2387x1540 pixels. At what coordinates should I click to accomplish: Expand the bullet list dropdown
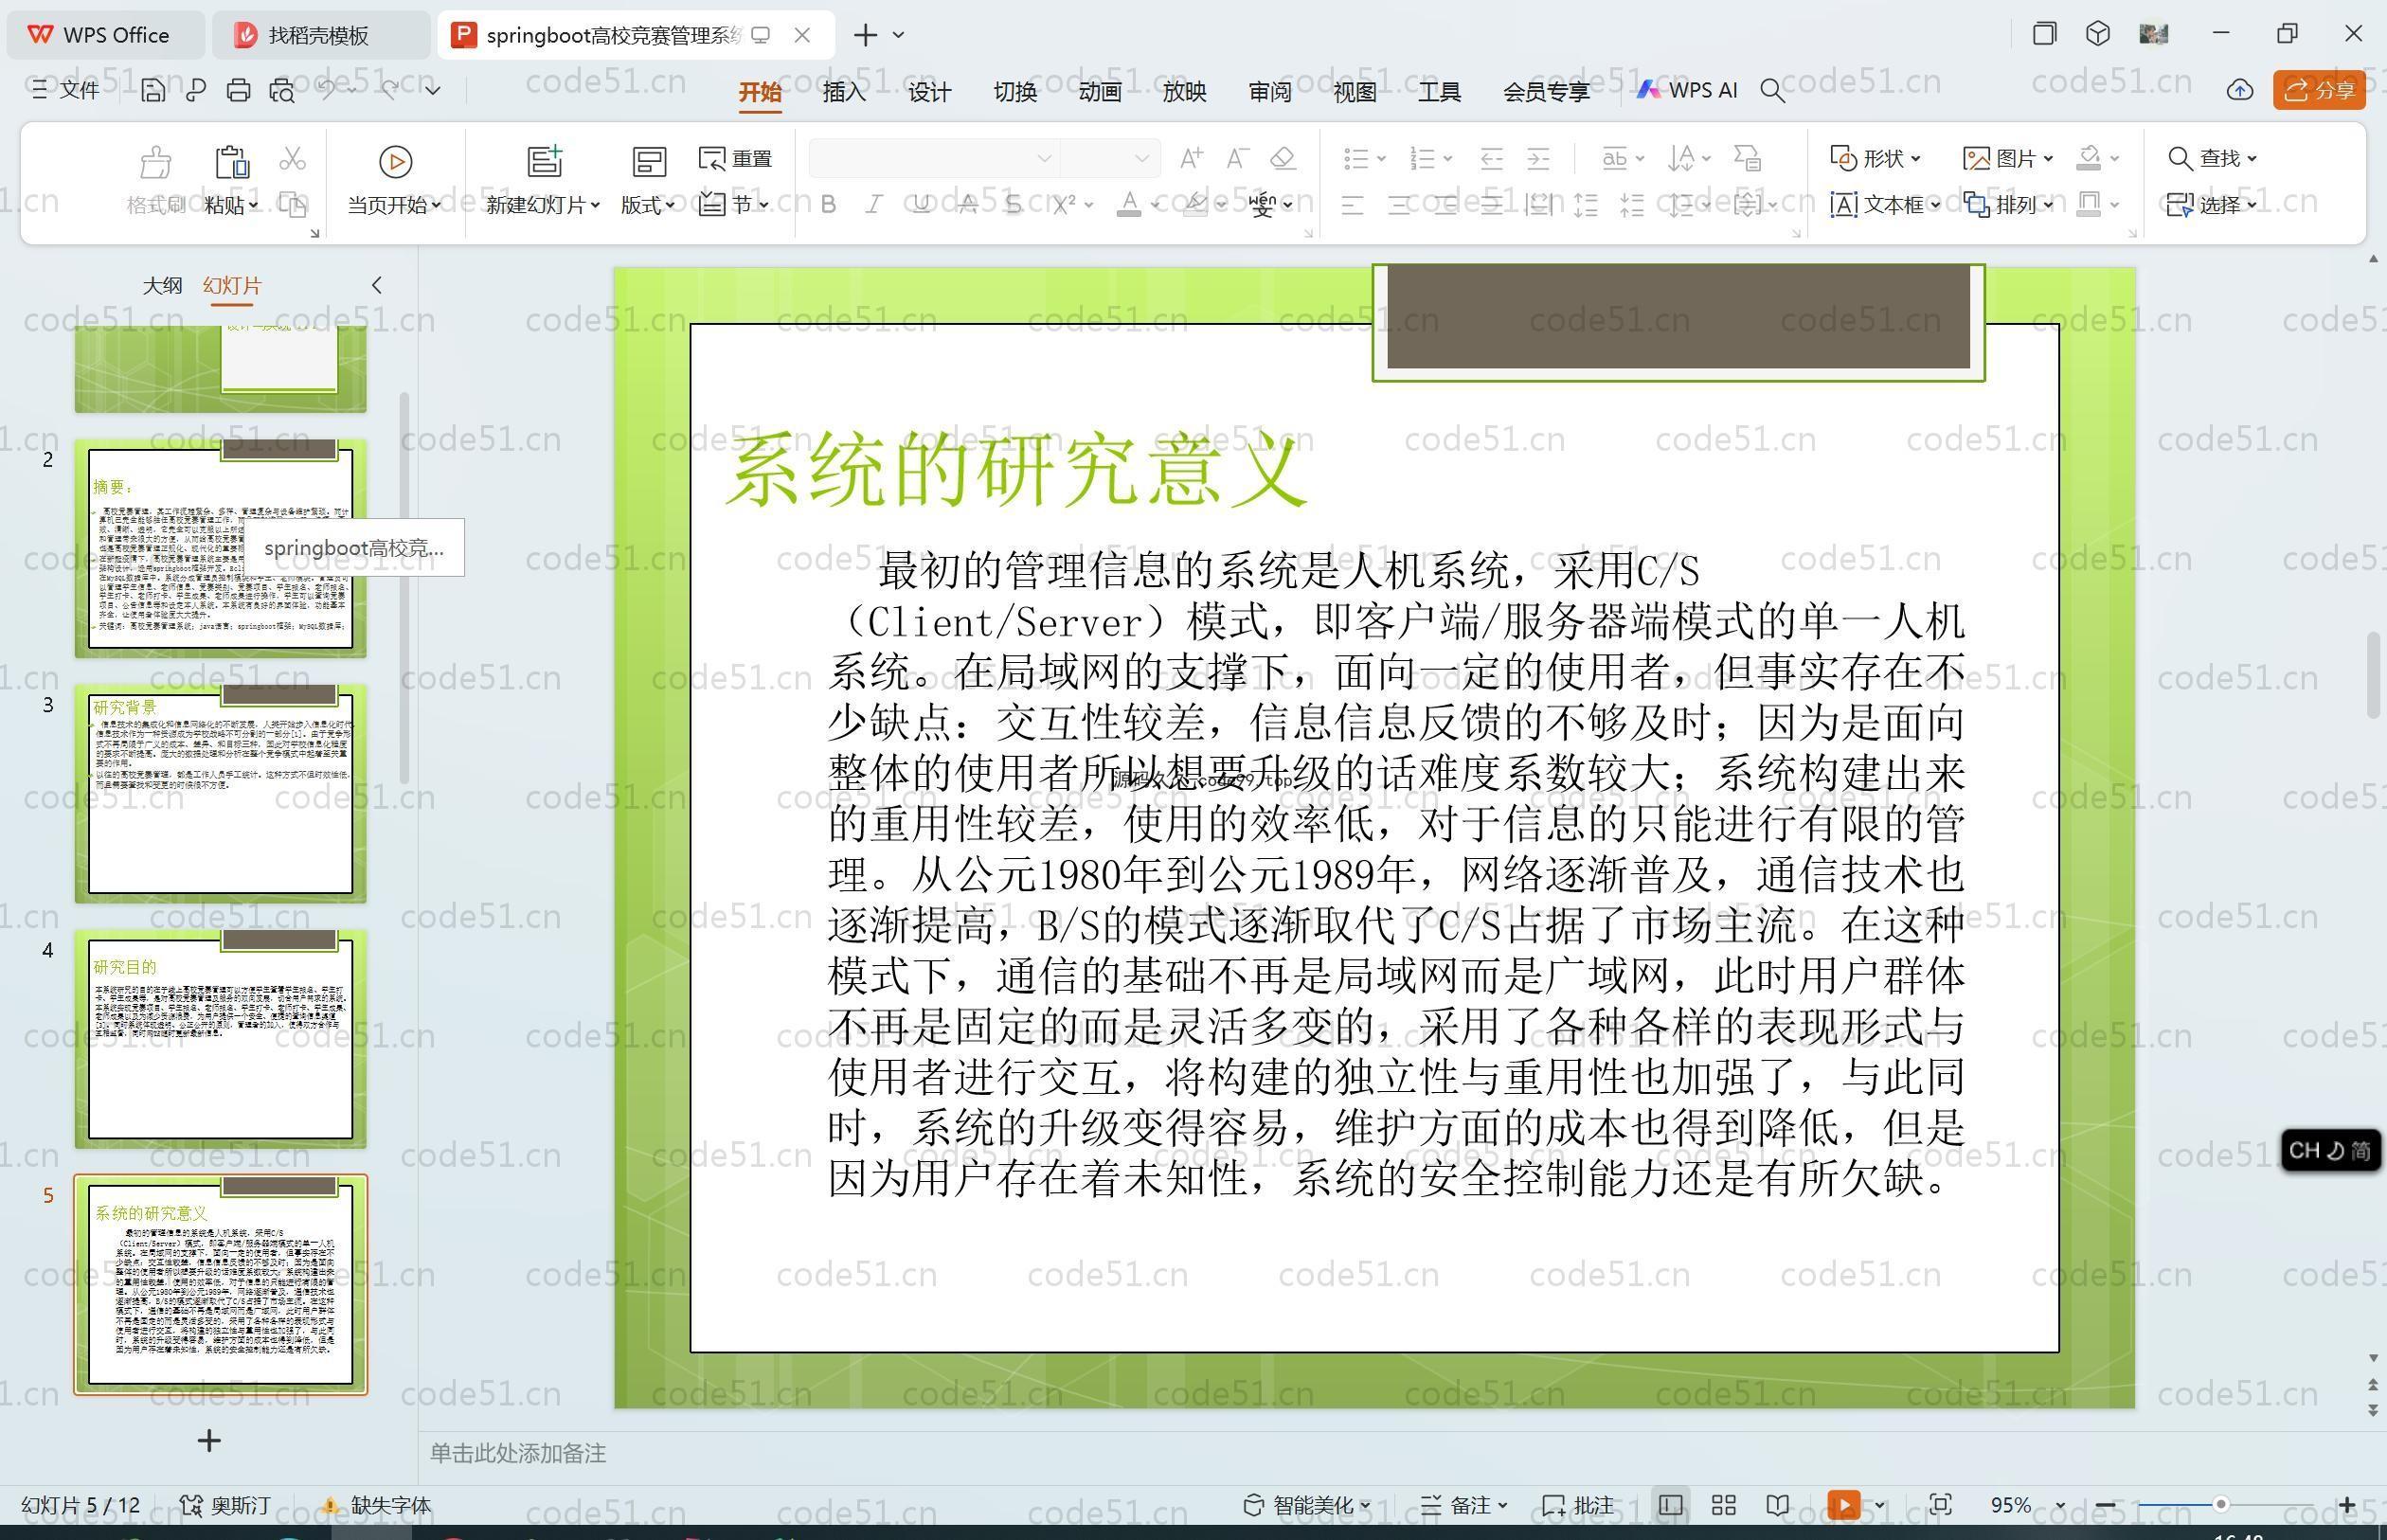coord(1381,158)
